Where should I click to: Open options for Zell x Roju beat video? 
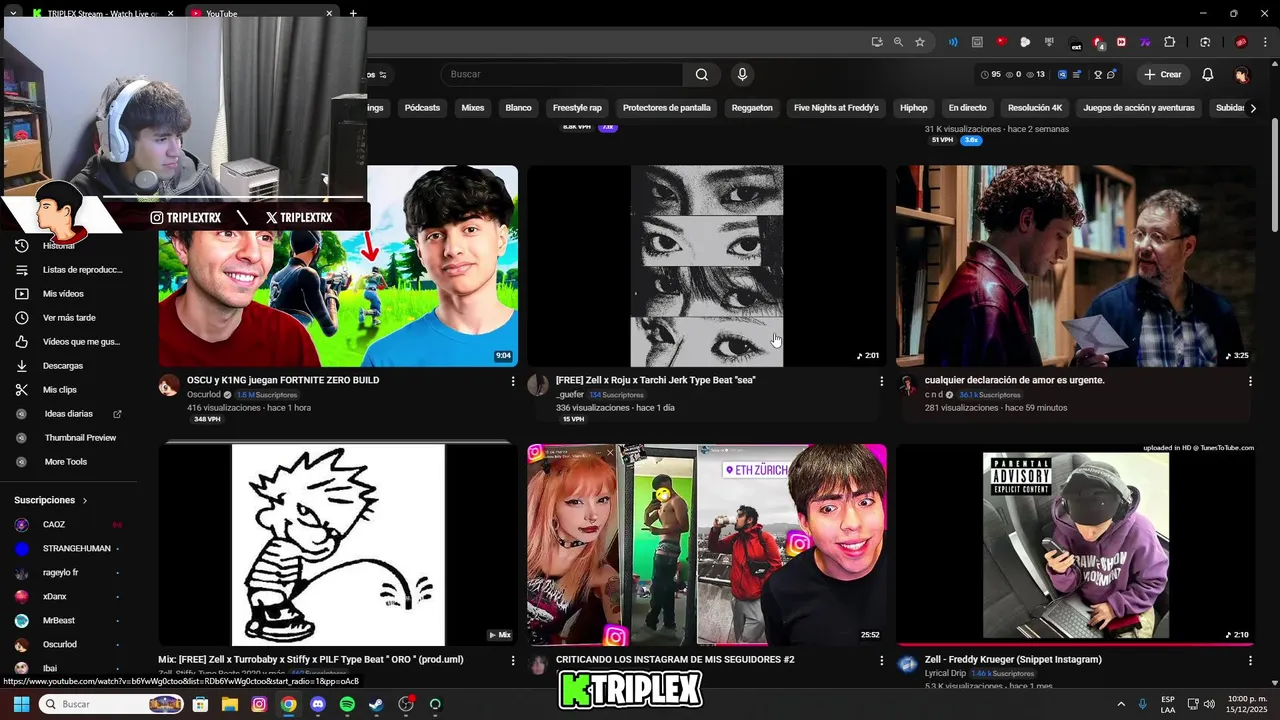pos(881,381)
